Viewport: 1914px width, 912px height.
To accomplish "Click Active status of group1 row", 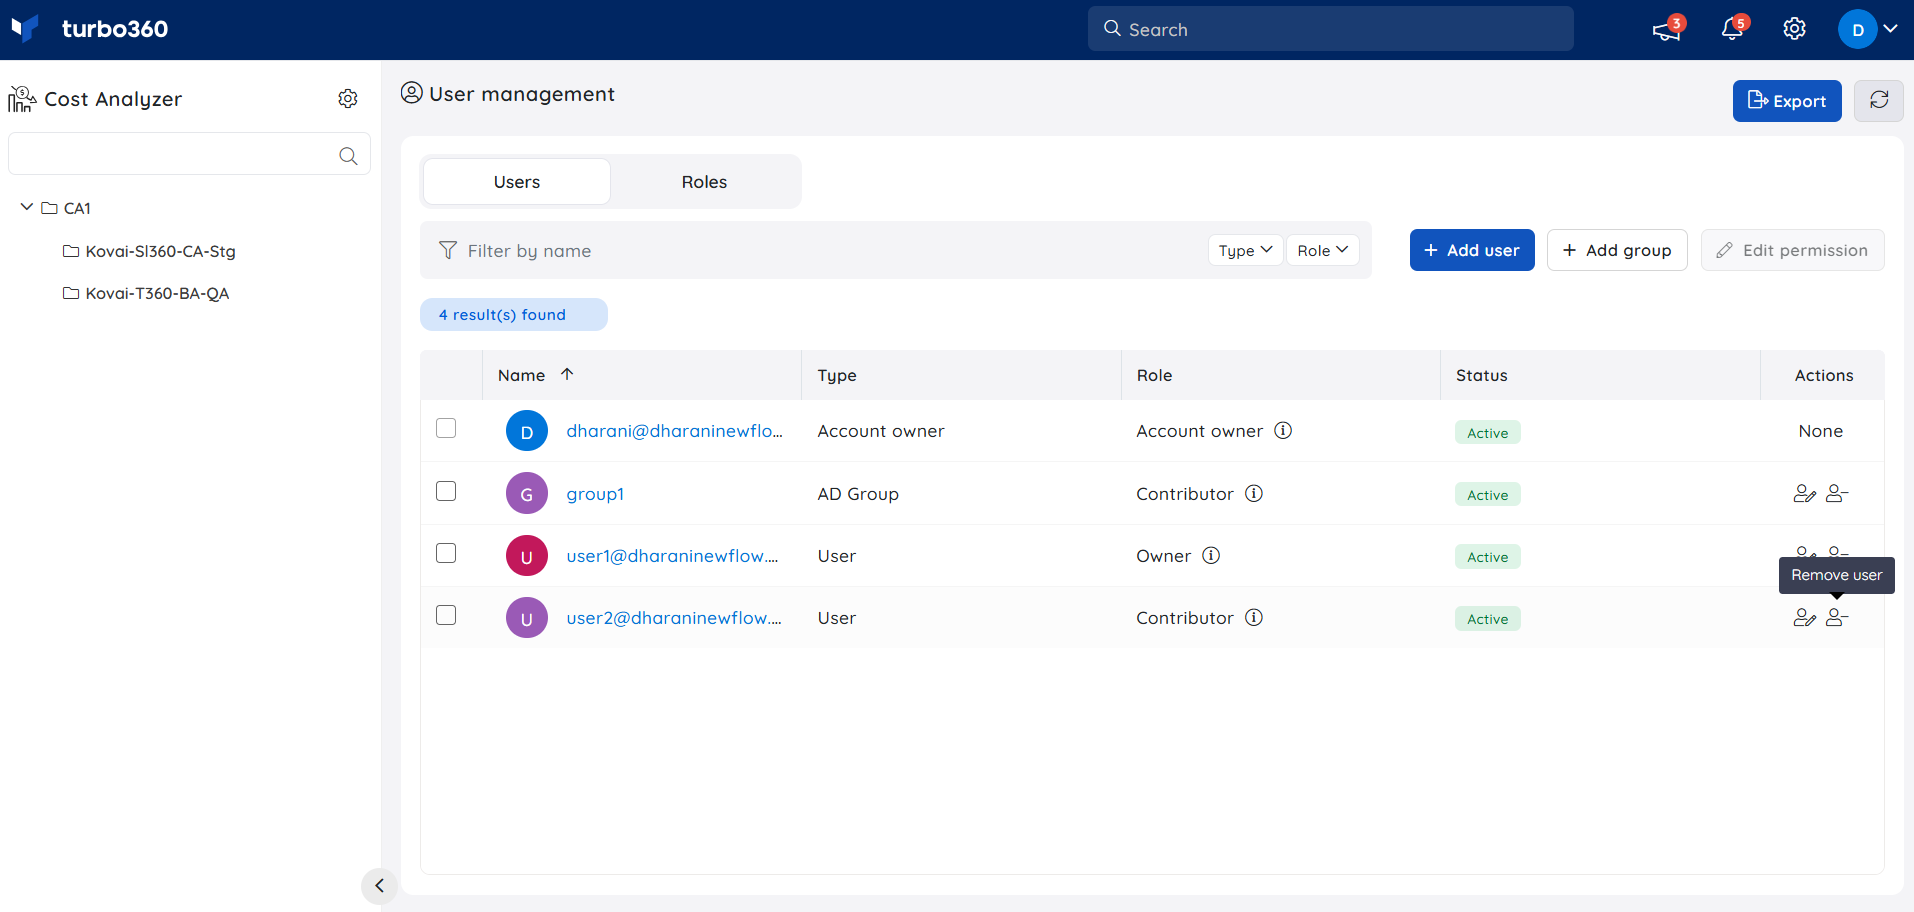I will point(1488,495).
